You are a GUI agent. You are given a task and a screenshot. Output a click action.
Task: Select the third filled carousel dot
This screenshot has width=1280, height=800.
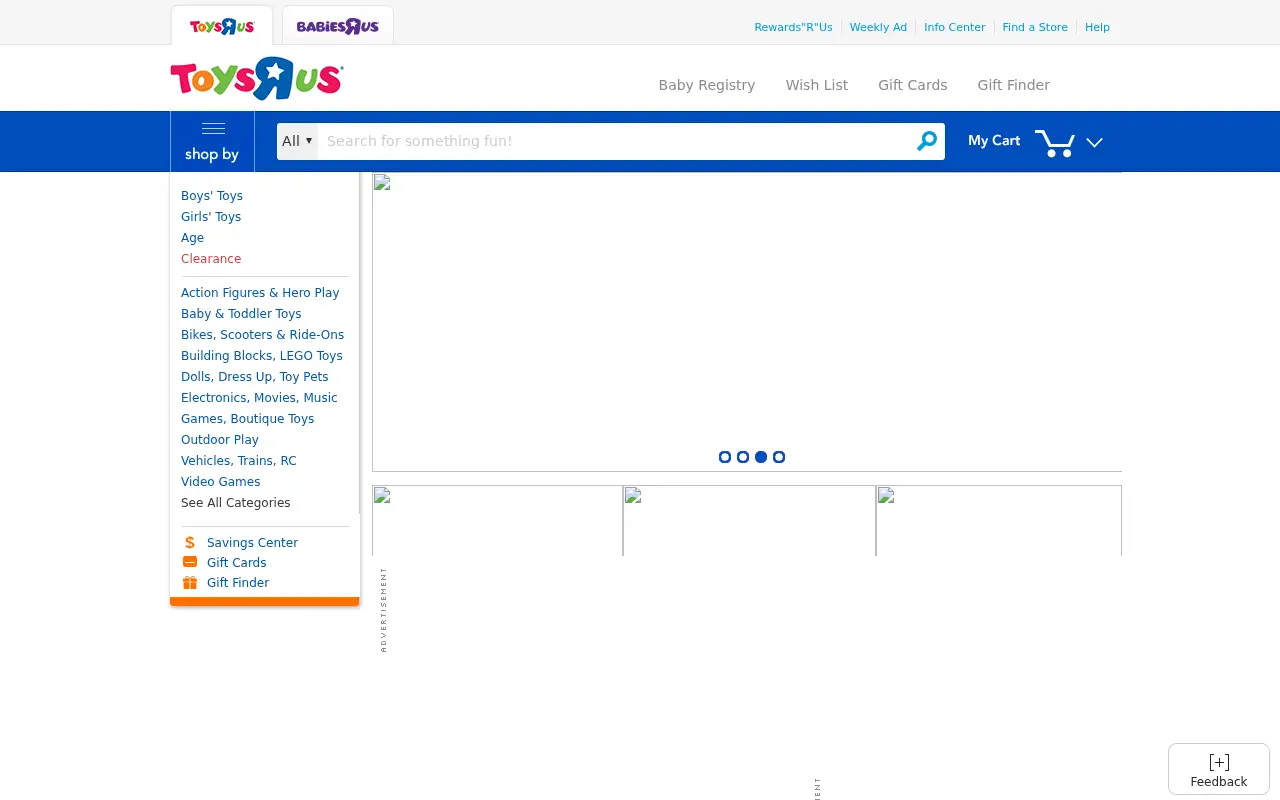[761, 457]
